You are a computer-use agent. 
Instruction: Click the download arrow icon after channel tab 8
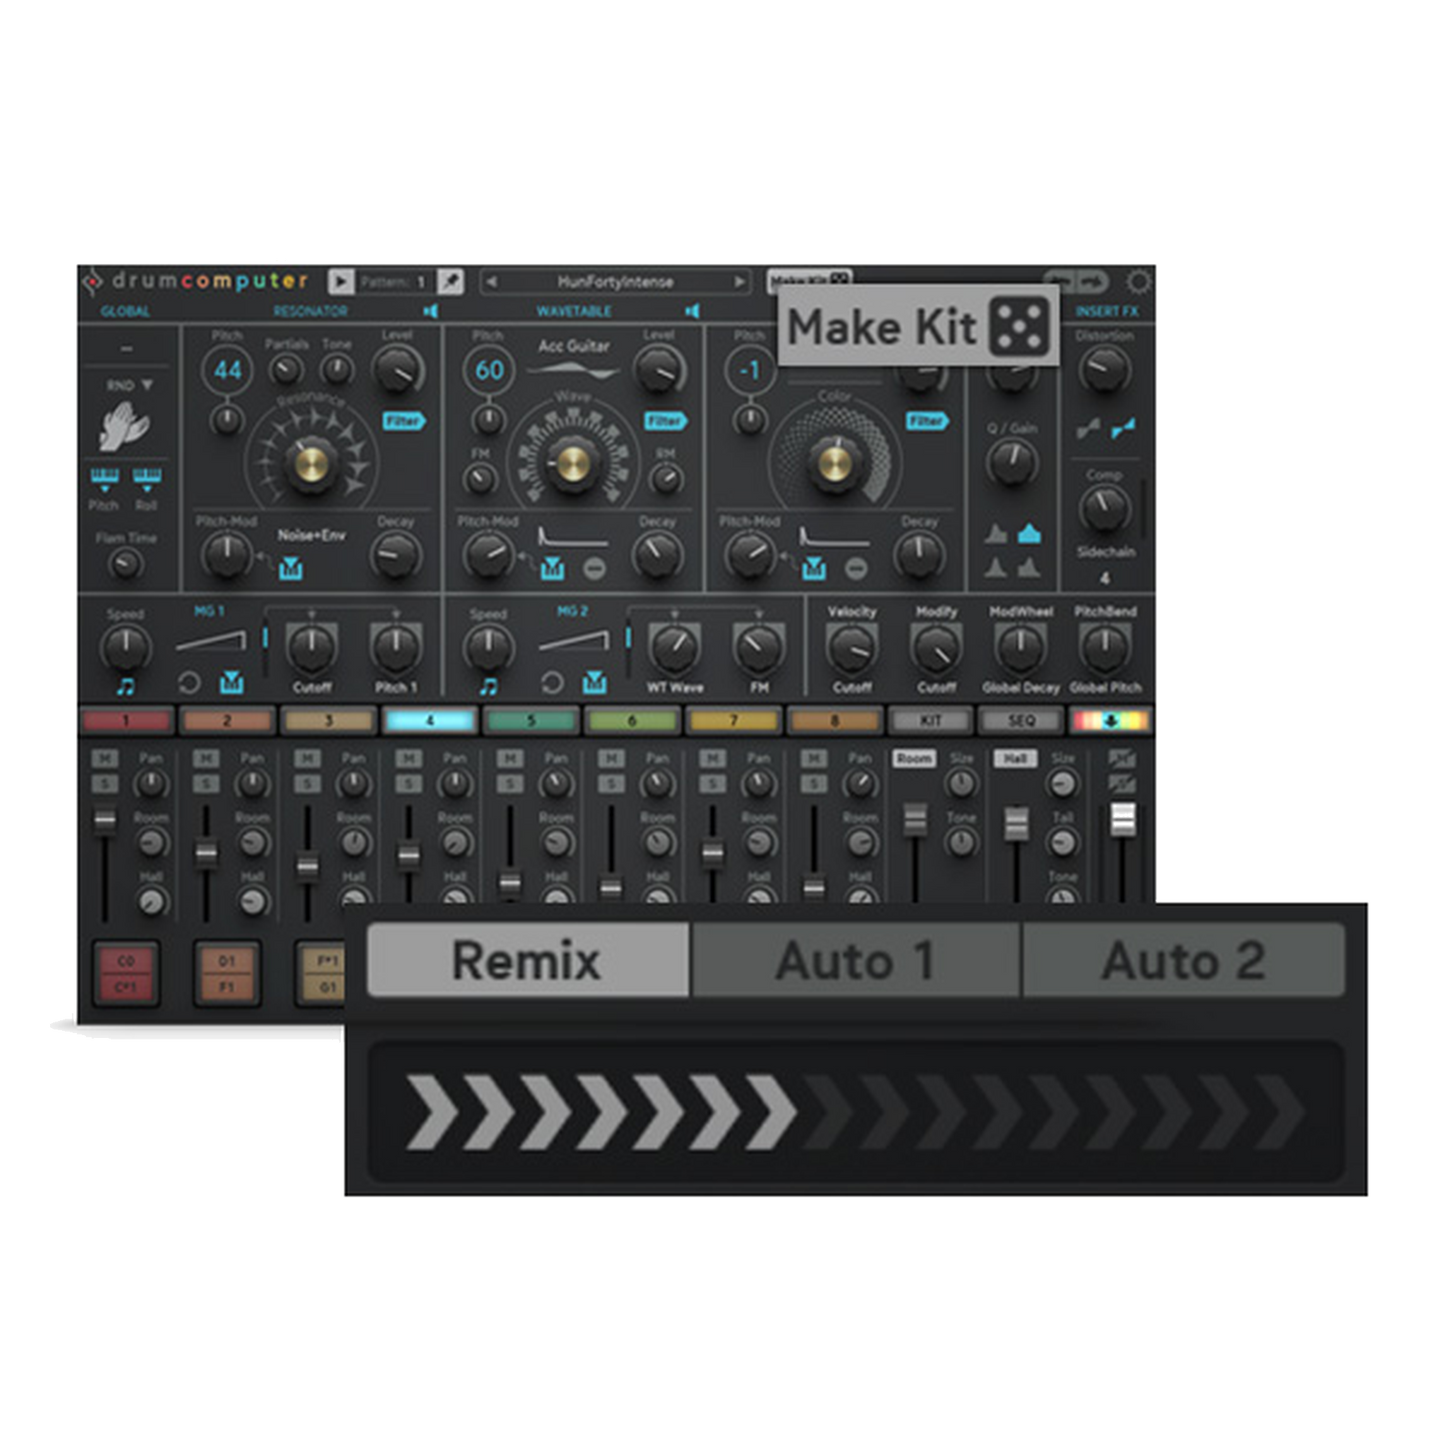tap(1113, 719)
